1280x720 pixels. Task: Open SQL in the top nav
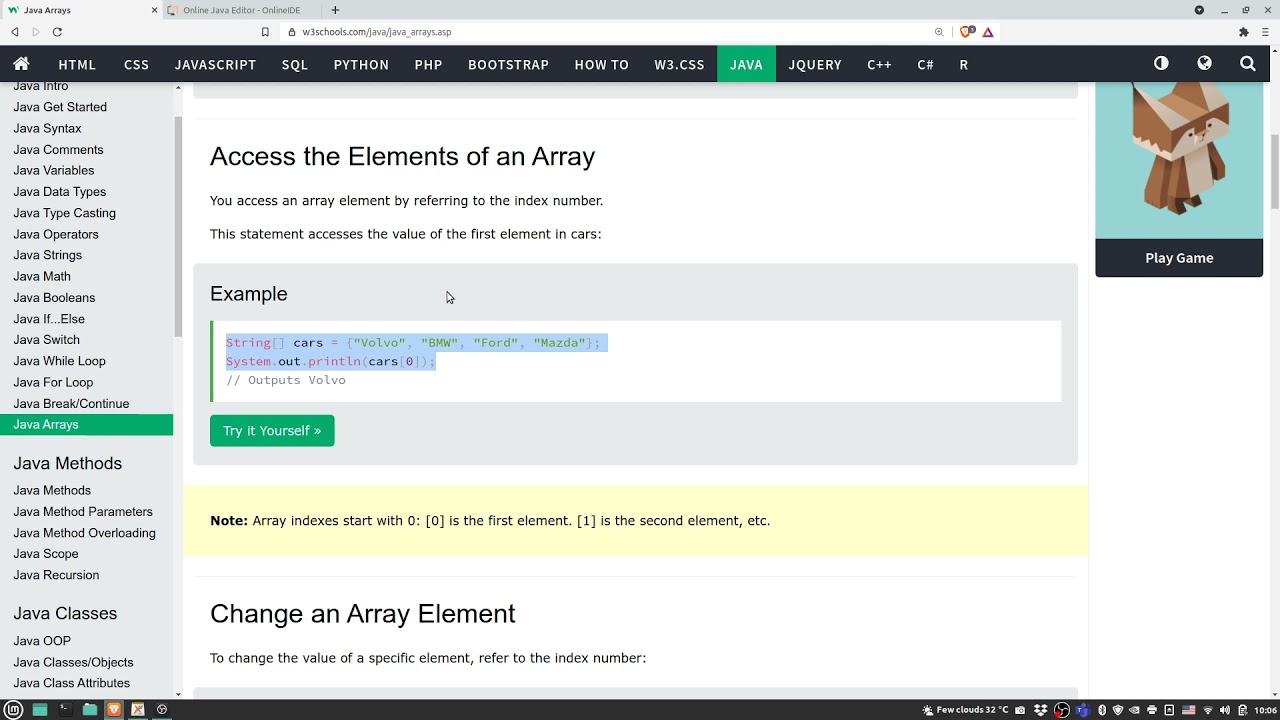pyautogui.click(x=295, y=64)
